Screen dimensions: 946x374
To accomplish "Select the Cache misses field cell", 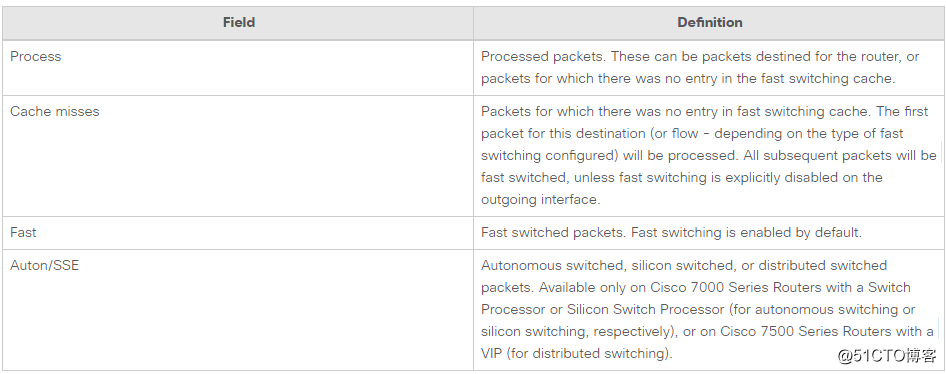I will tap(238, 156).
